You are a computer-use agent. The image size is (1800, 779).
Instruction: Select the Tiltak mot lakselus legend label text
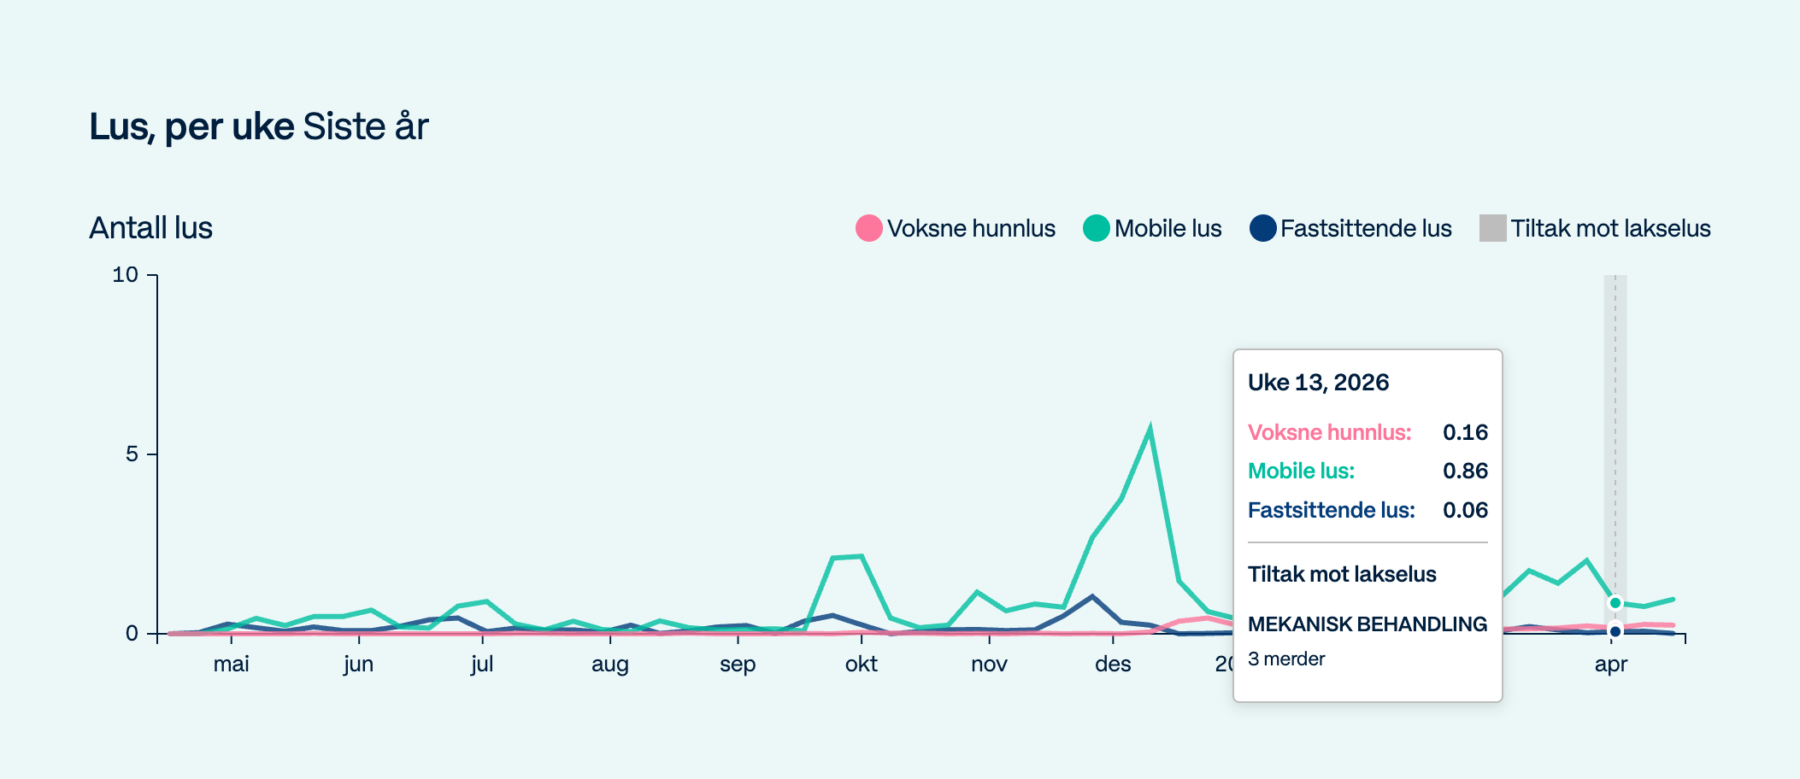pos(1610,229)
